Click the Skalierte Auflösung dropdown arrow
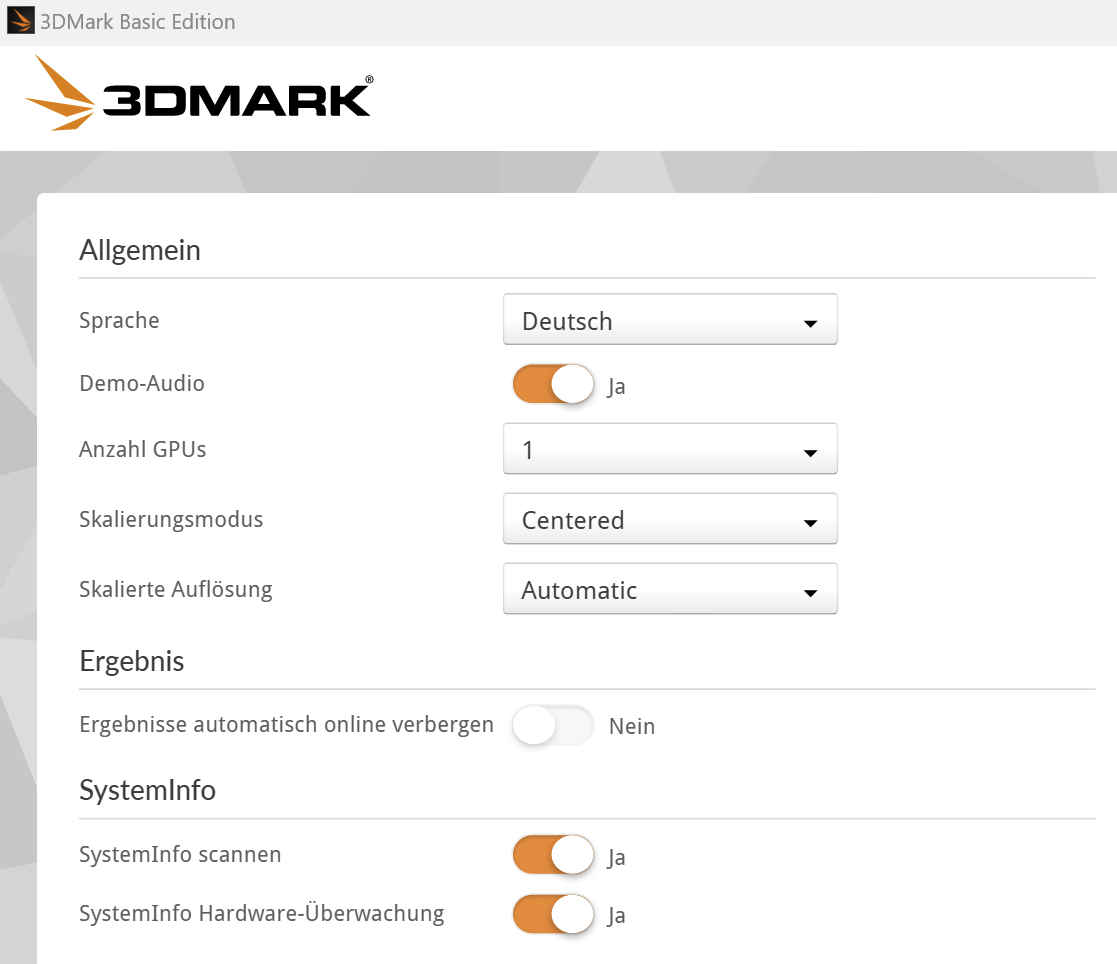The image size is (1117, 964). pos(810,593)
